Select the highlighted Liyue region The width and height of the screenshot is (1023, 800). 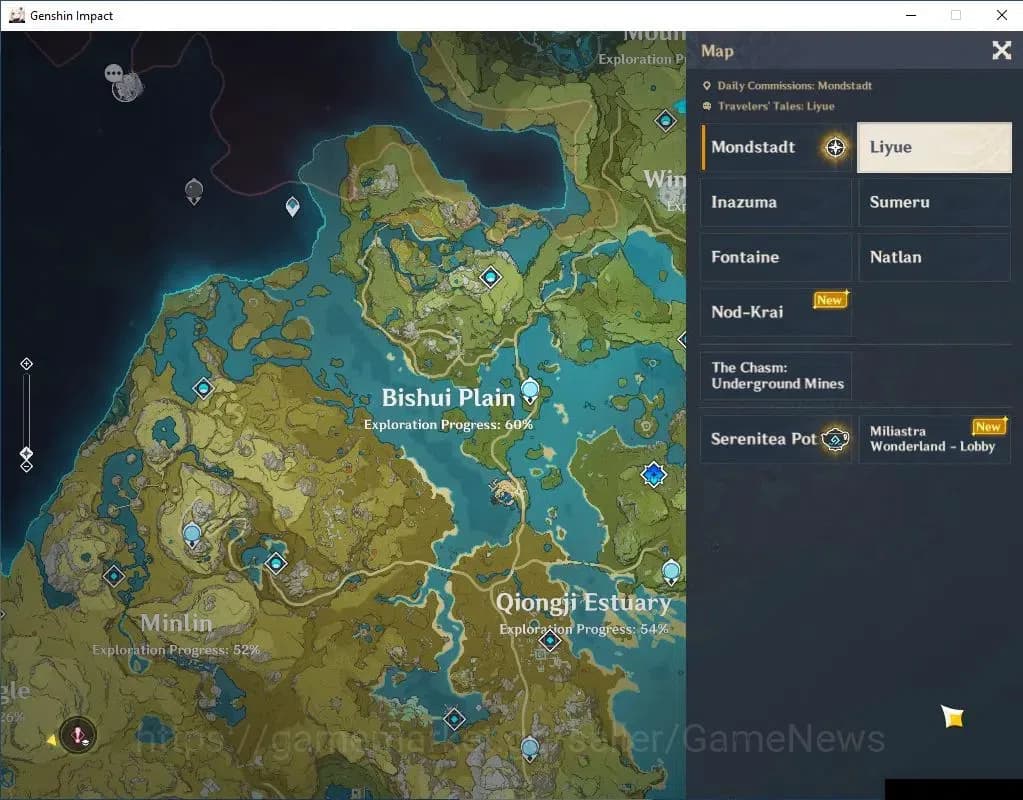(934, 147)
